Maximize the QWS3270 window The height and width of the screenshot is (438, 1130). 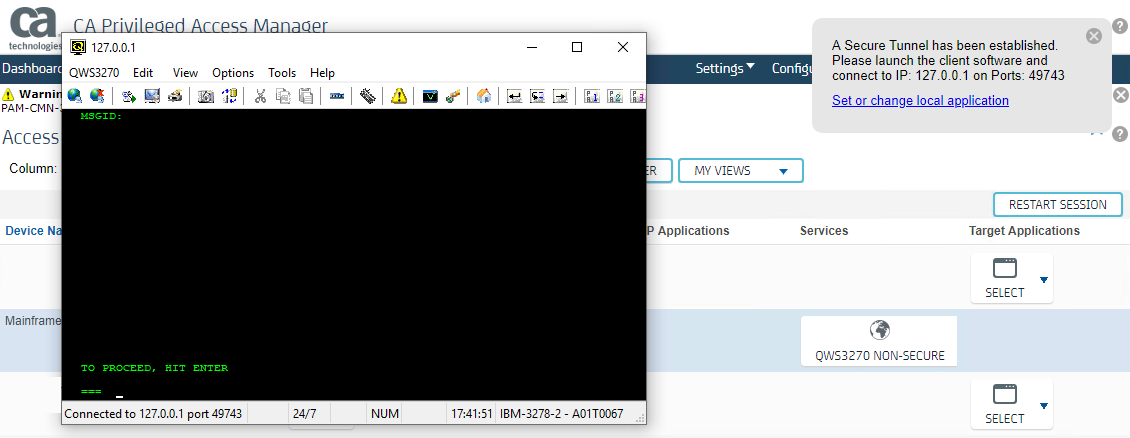pos(577,47)
